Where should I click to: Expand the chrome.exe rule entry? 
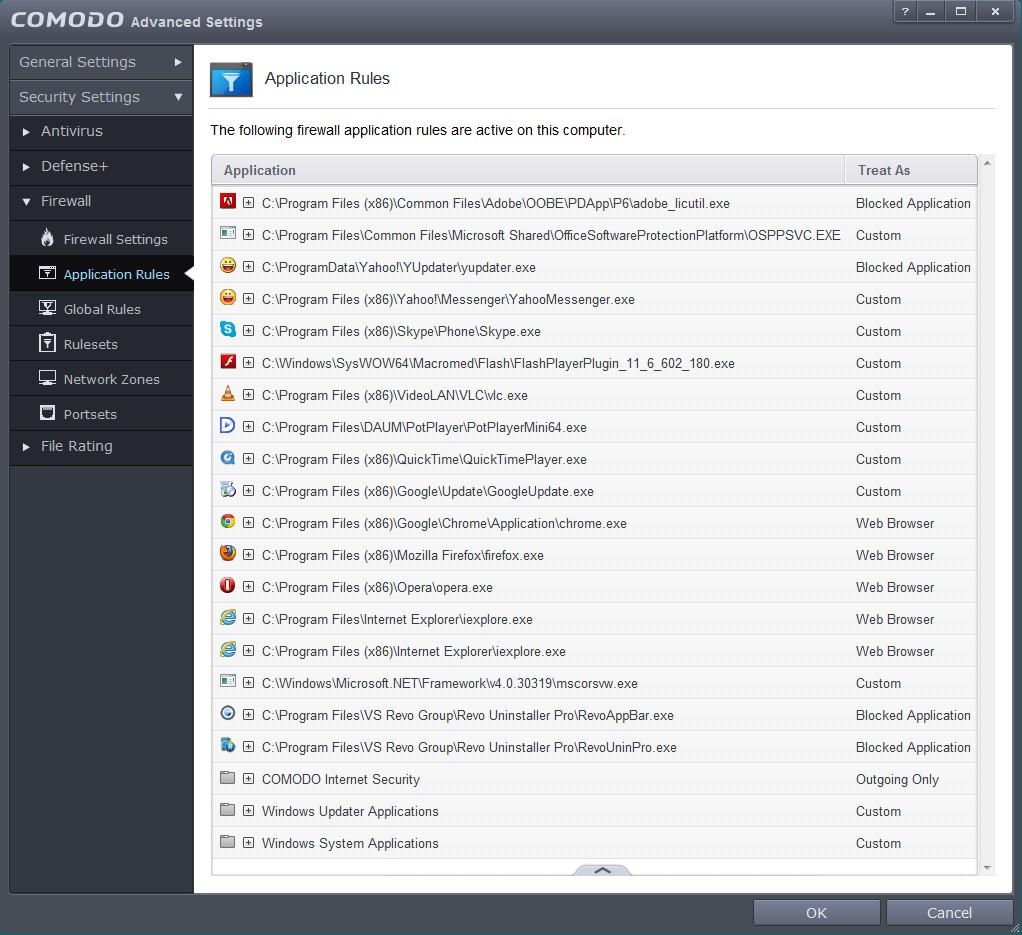[x=248, y=523]
